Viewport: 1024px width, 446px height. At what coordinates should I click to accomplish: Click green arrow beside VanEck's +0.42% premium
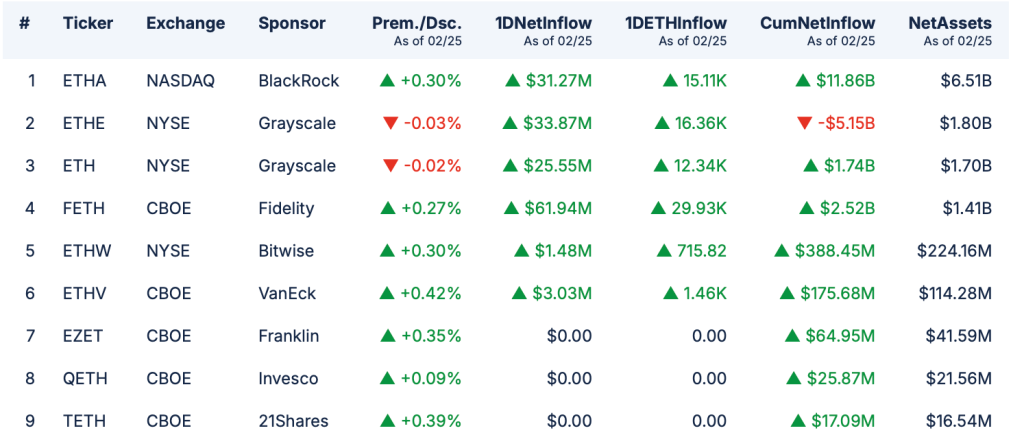(x=388, y=293)
